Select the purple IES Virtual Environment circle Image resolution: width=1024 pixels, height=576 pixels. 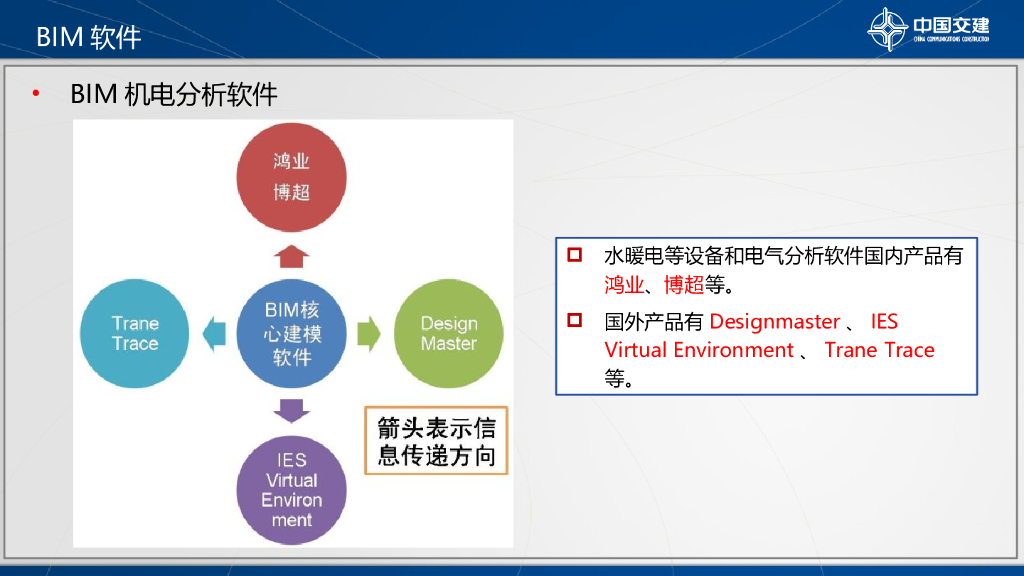pos(291,490)
